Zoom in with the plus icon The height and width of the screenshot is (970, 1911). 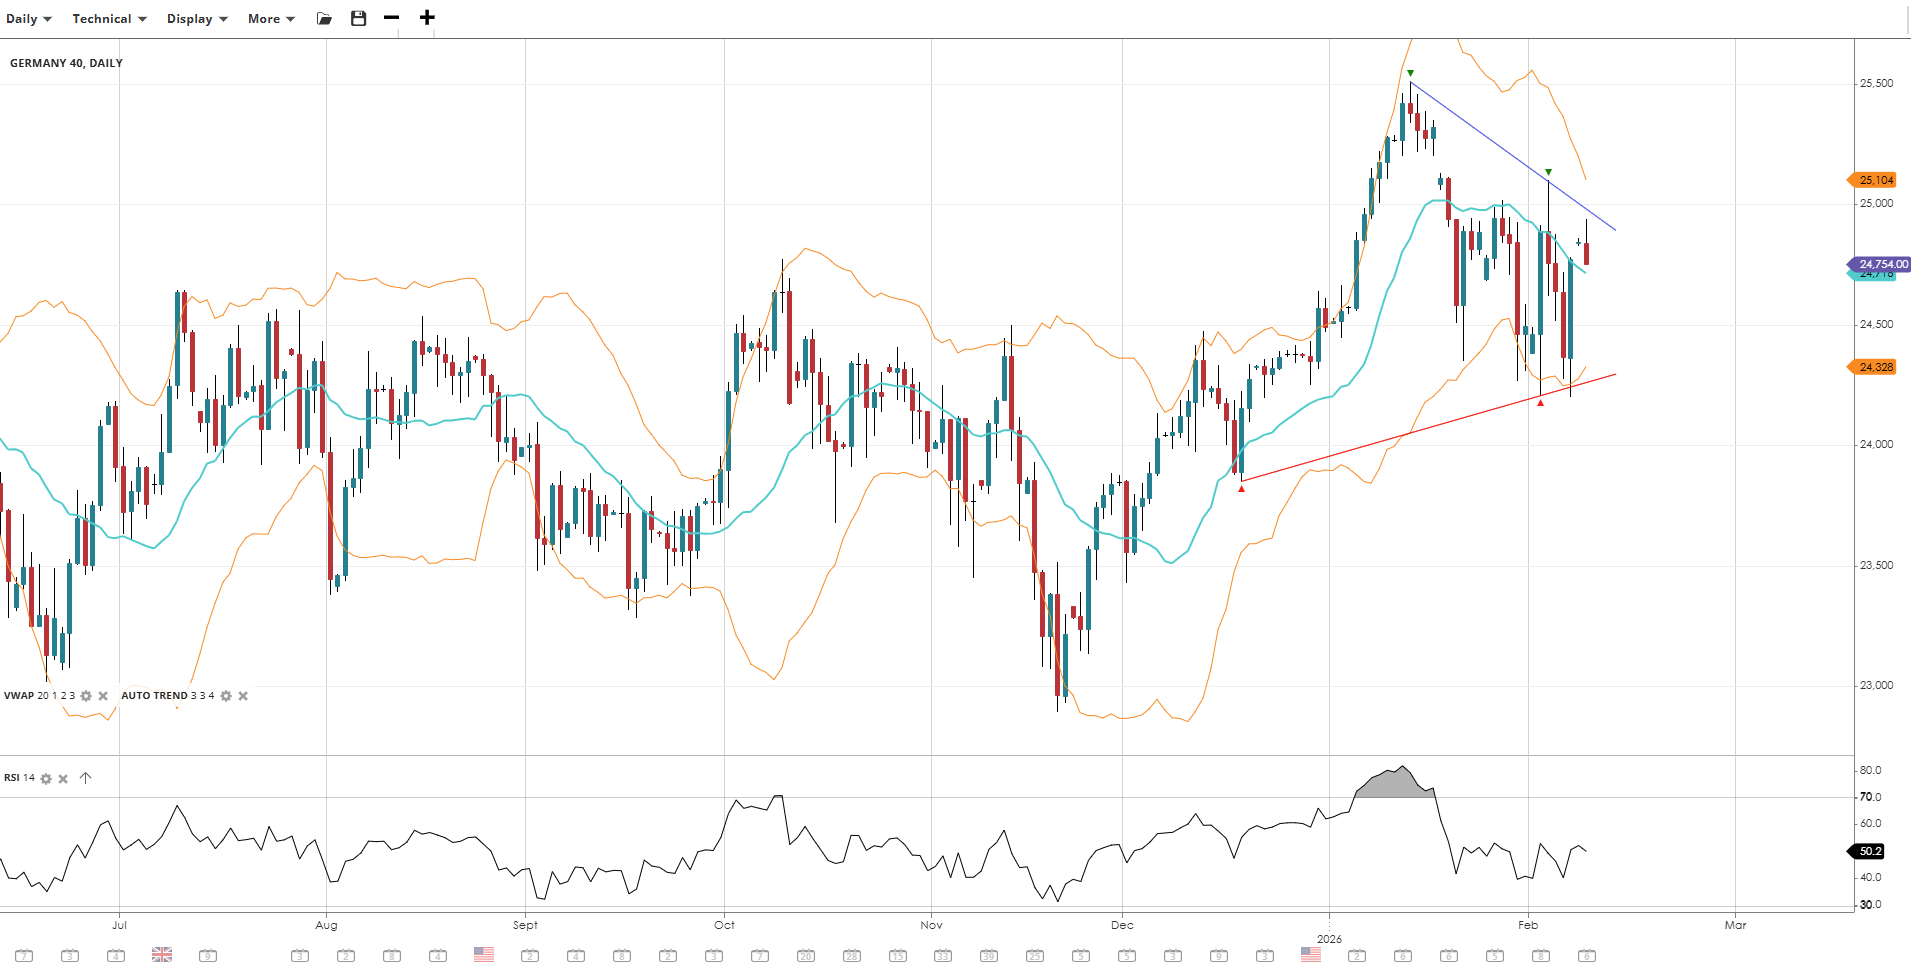427,18
